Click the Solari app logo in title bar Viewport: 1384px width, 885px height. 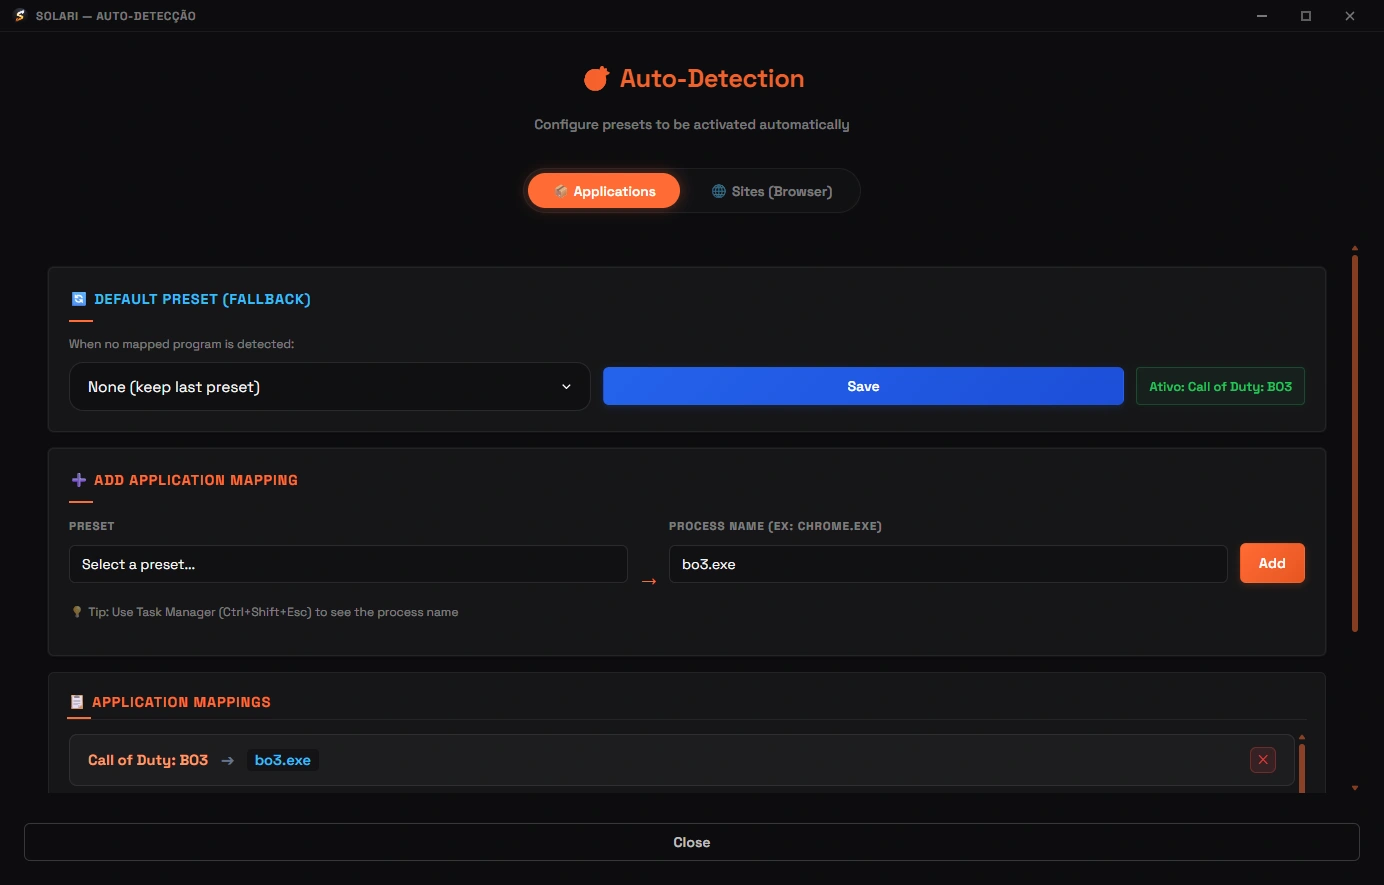click(x=19, y=16)
